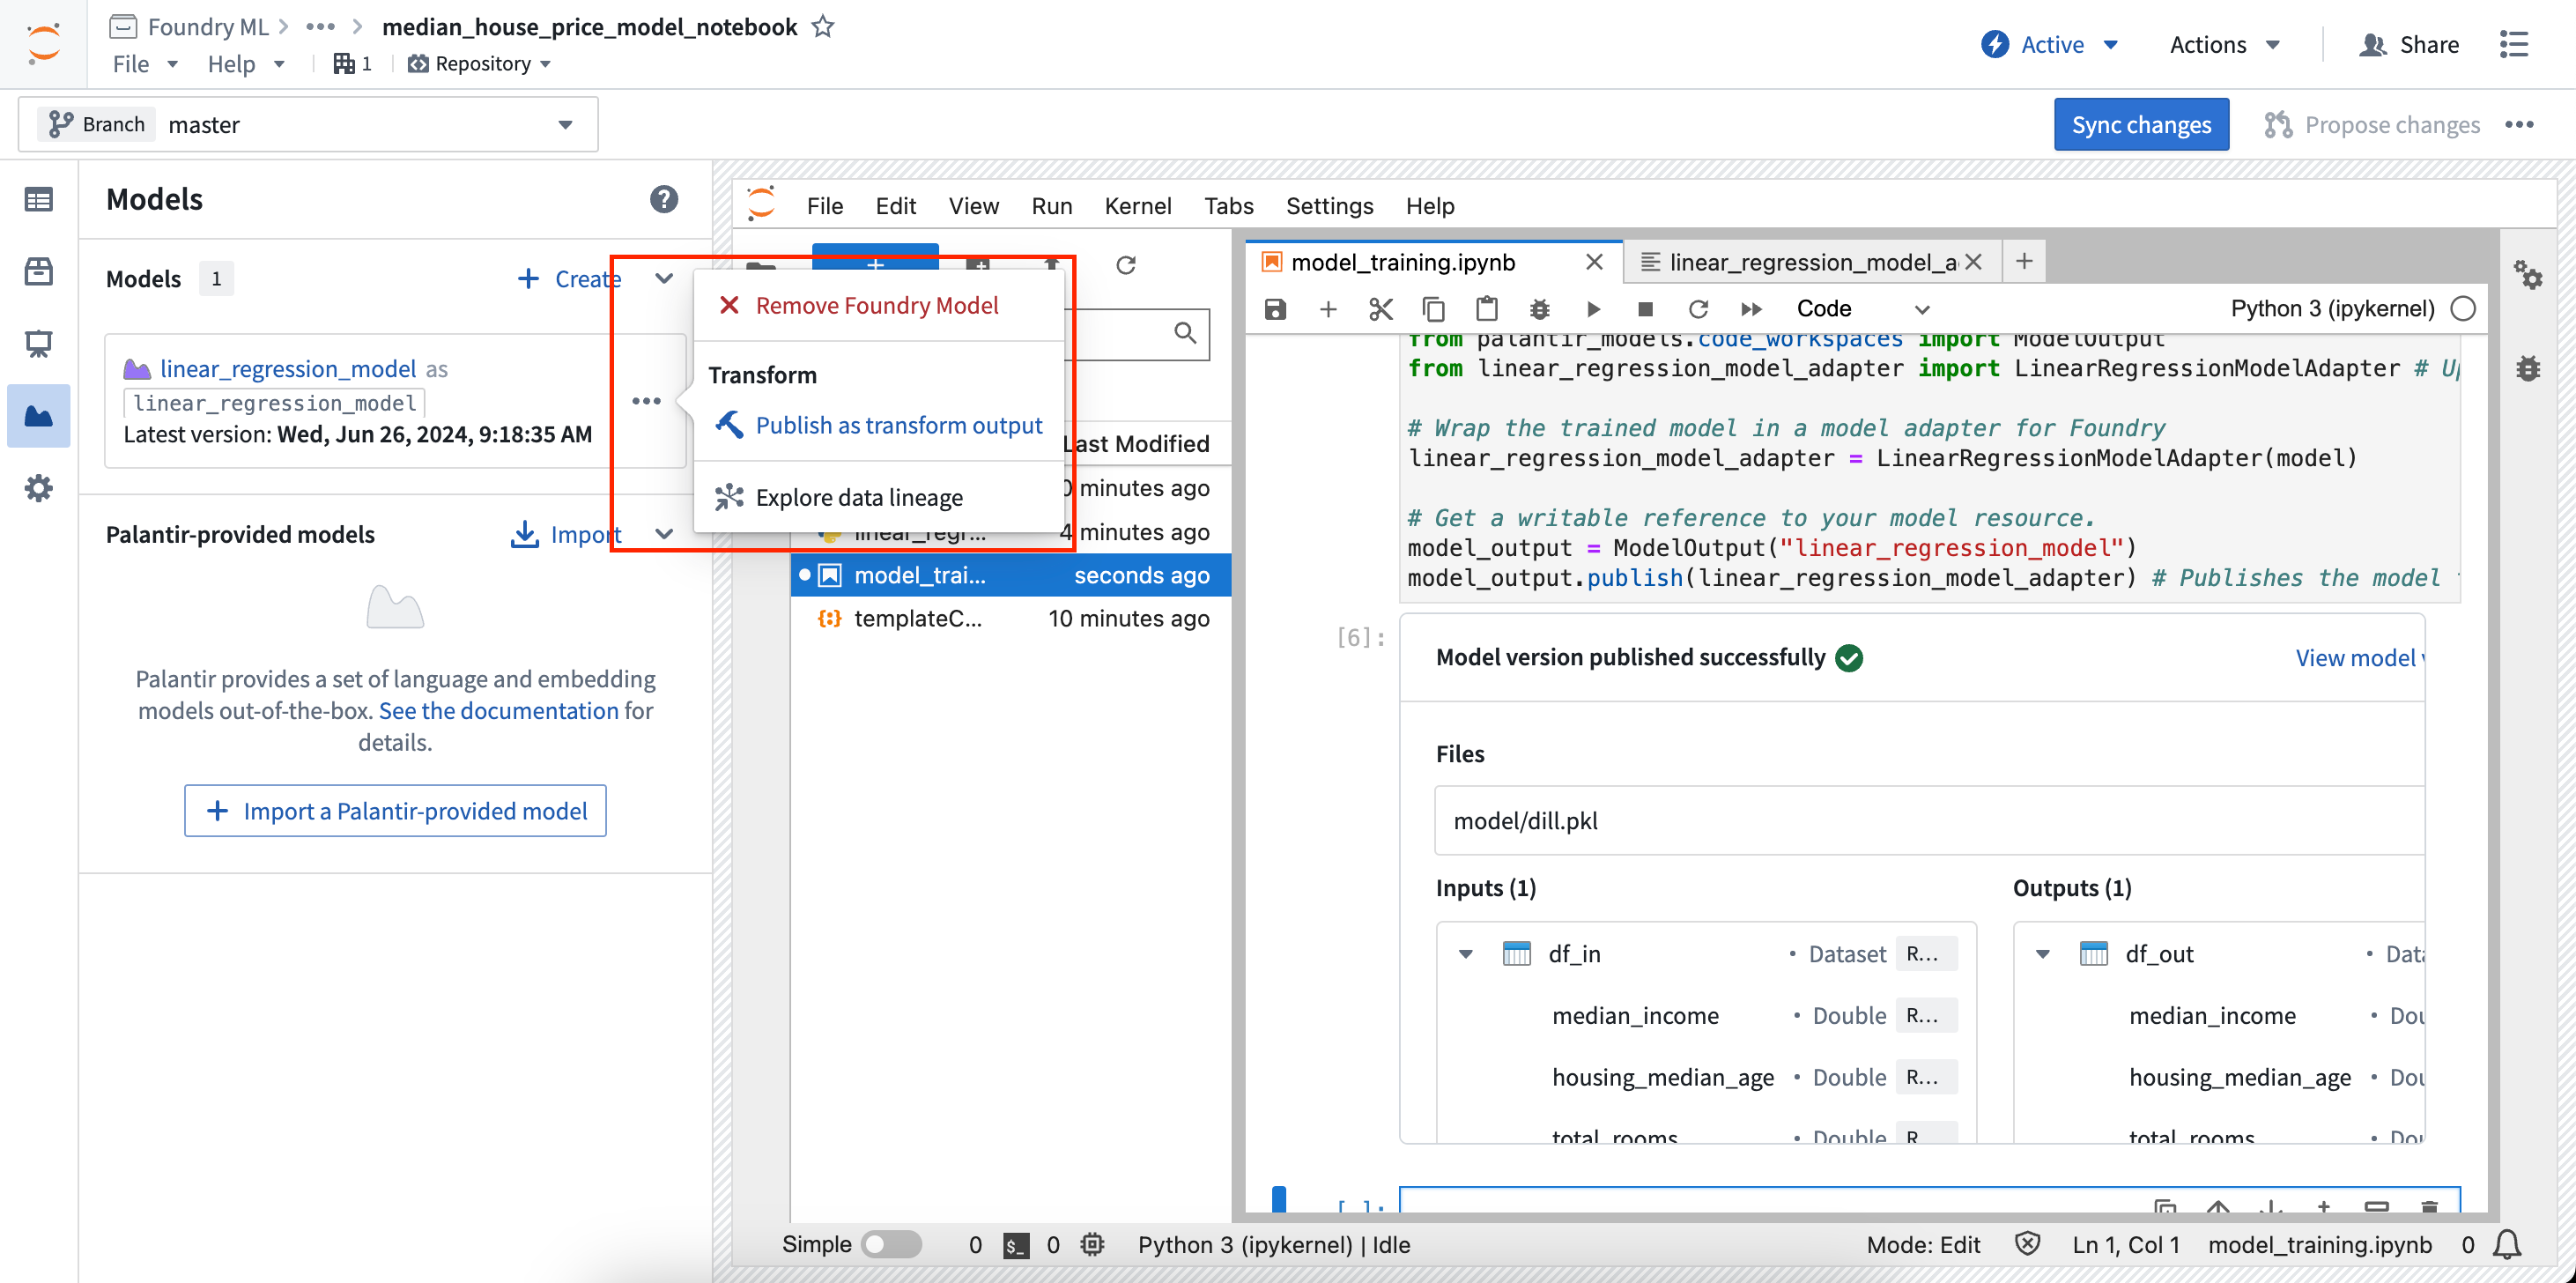The height and width of the screenshot is (1283, 2576).
Task: Click the Explore data lineage icon
Action: [728, 496]
